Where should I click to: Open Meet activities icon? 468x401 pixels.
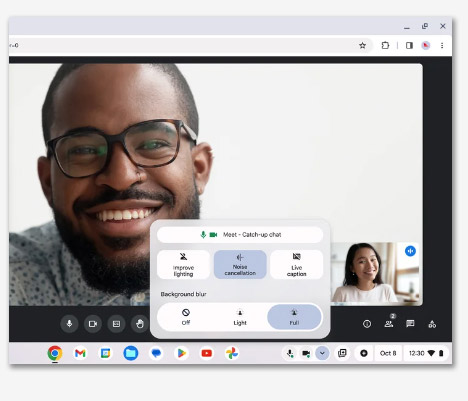[x=432, y=324]
